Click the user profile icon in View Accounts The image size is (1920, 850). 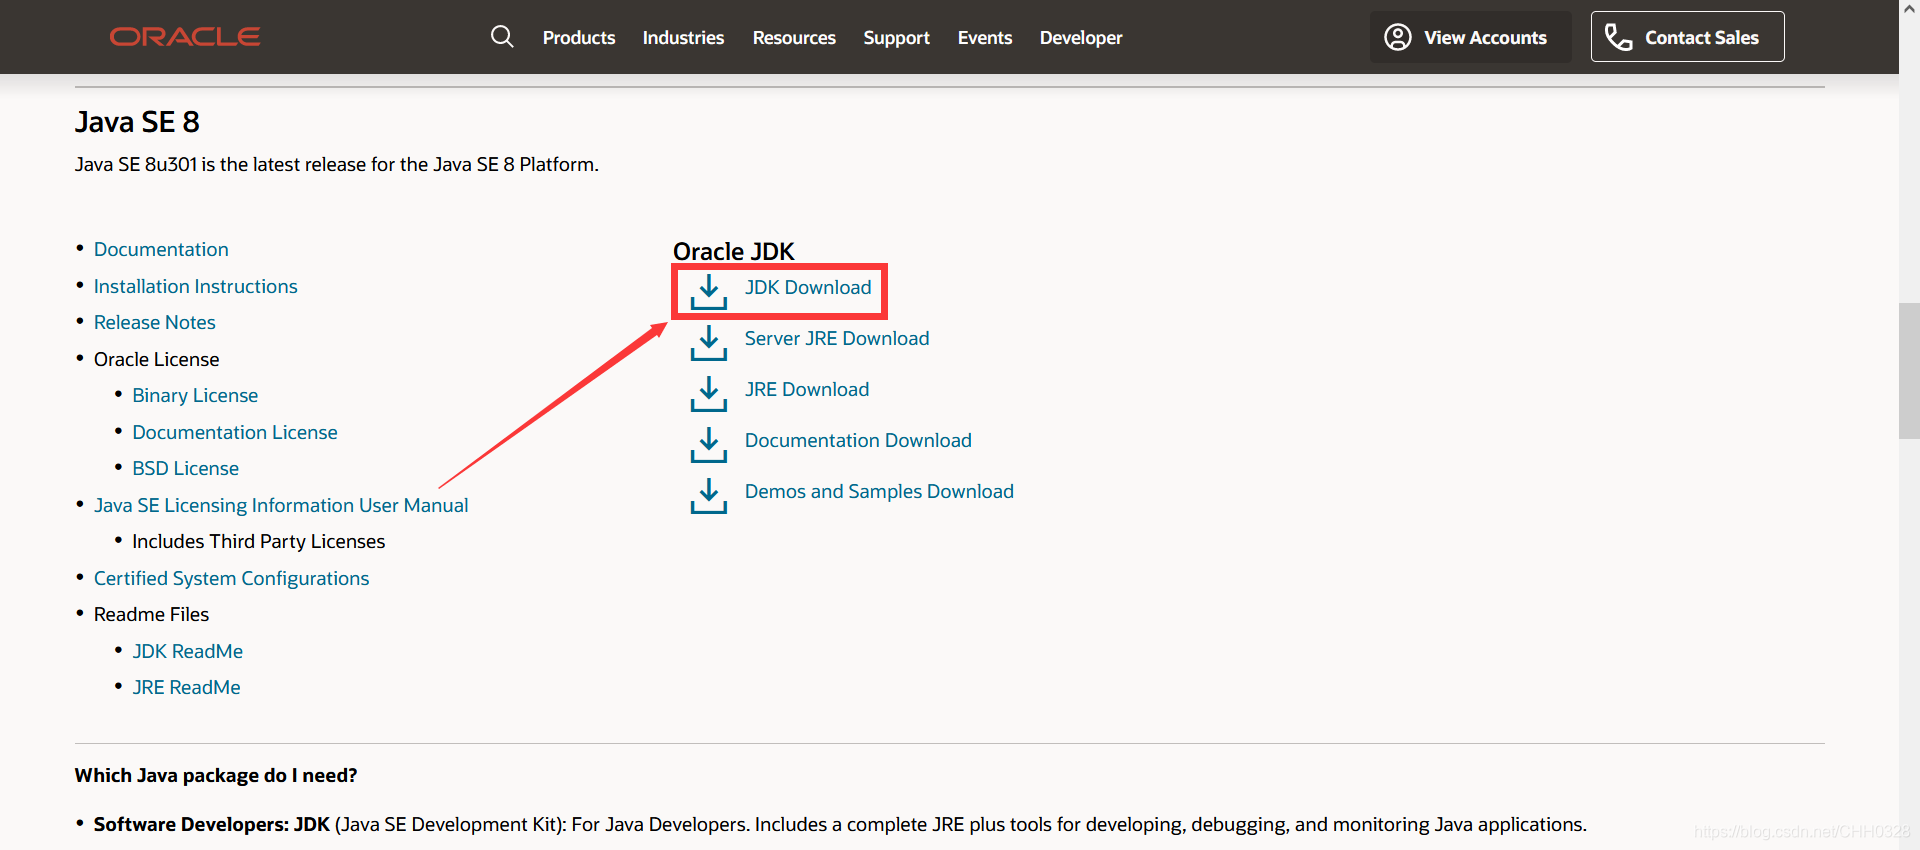pos(1398,37)
